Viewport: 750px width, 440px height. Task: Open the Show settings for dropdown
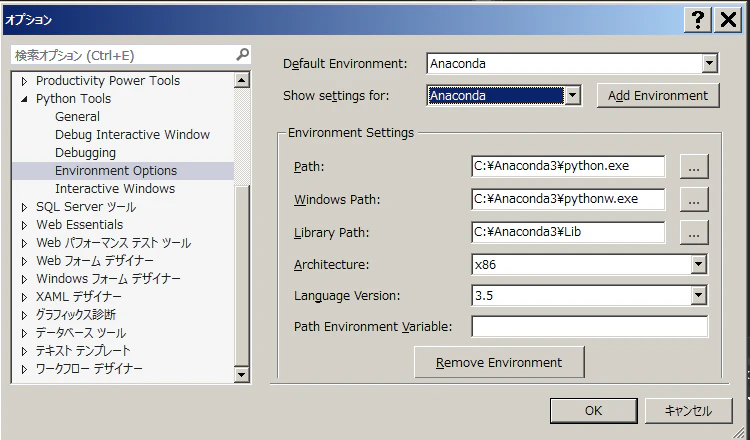coord(573,95)
